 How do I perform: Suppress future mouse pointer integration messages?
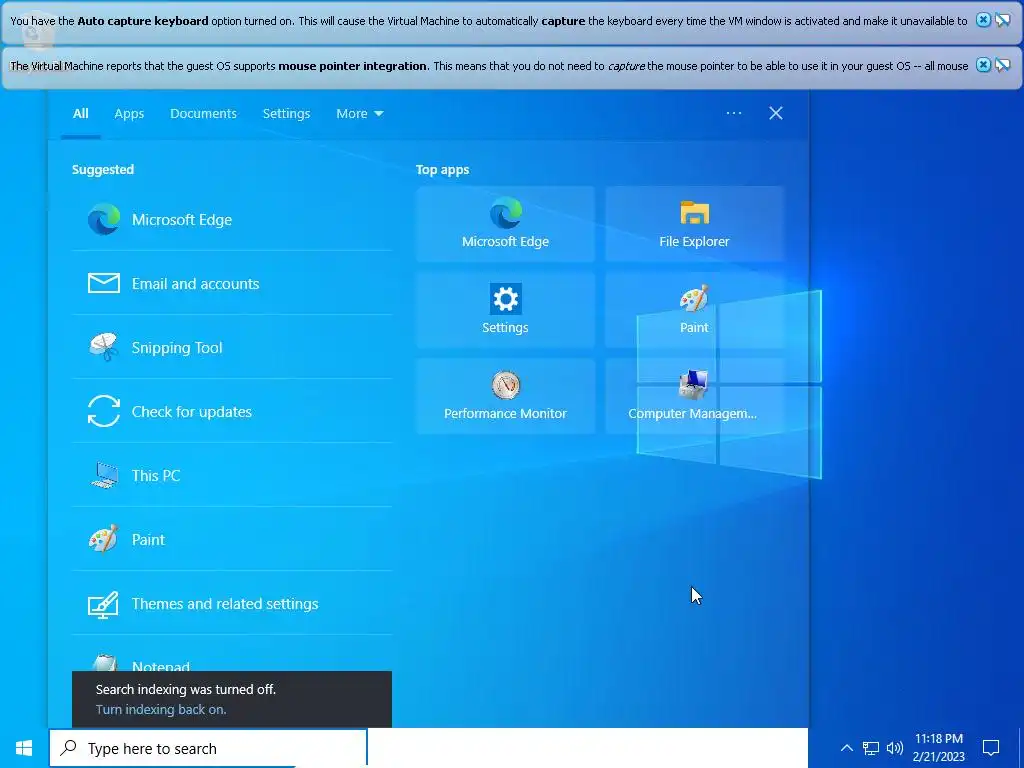point(1003,65)
